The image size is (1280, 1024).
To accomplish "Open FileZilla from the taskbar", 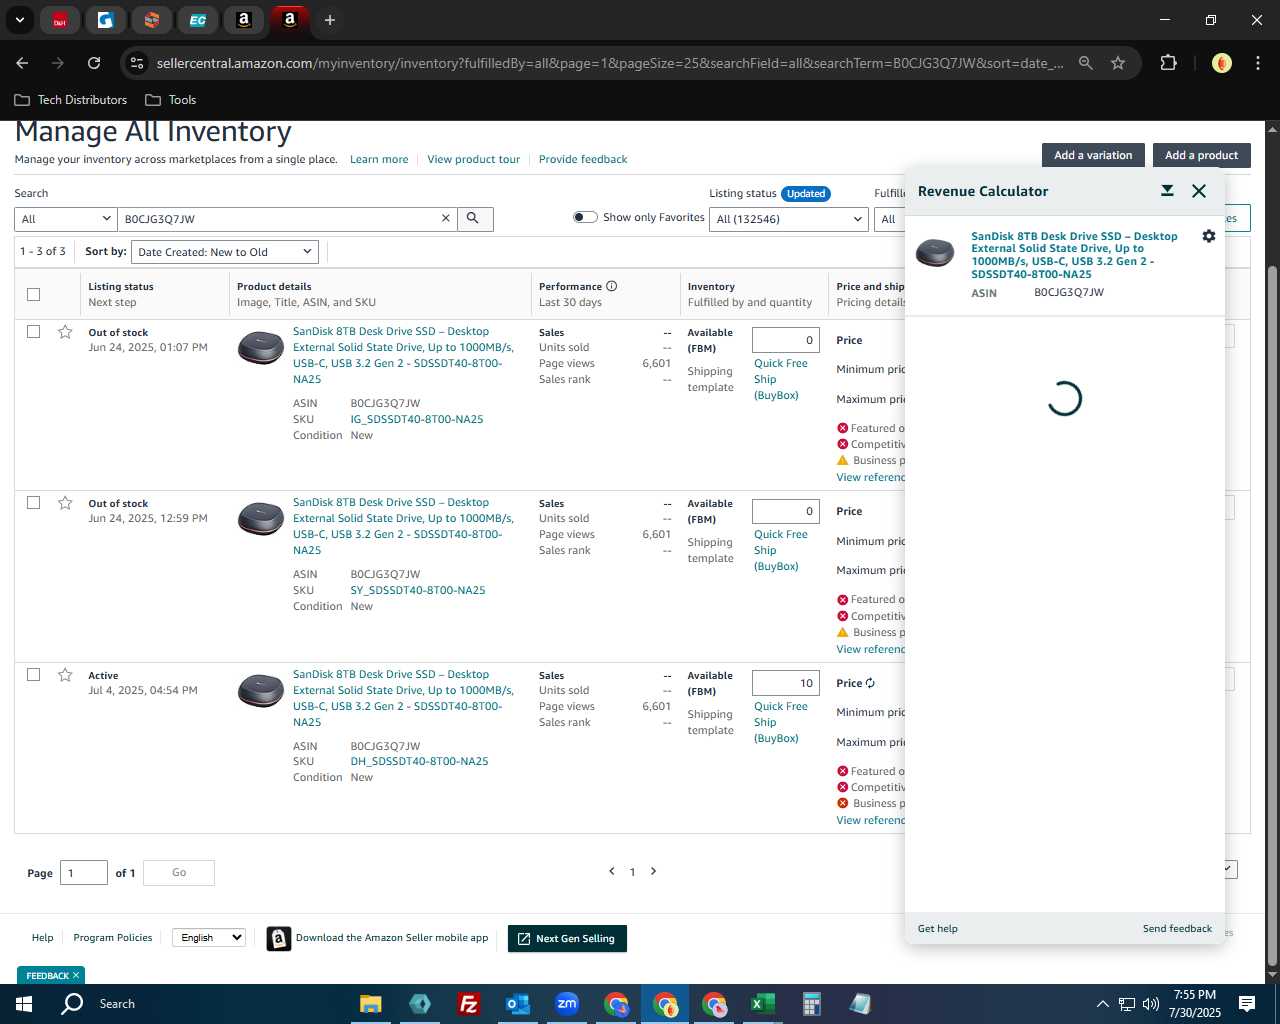I will pyautogui.click(x=468, y=1004).
